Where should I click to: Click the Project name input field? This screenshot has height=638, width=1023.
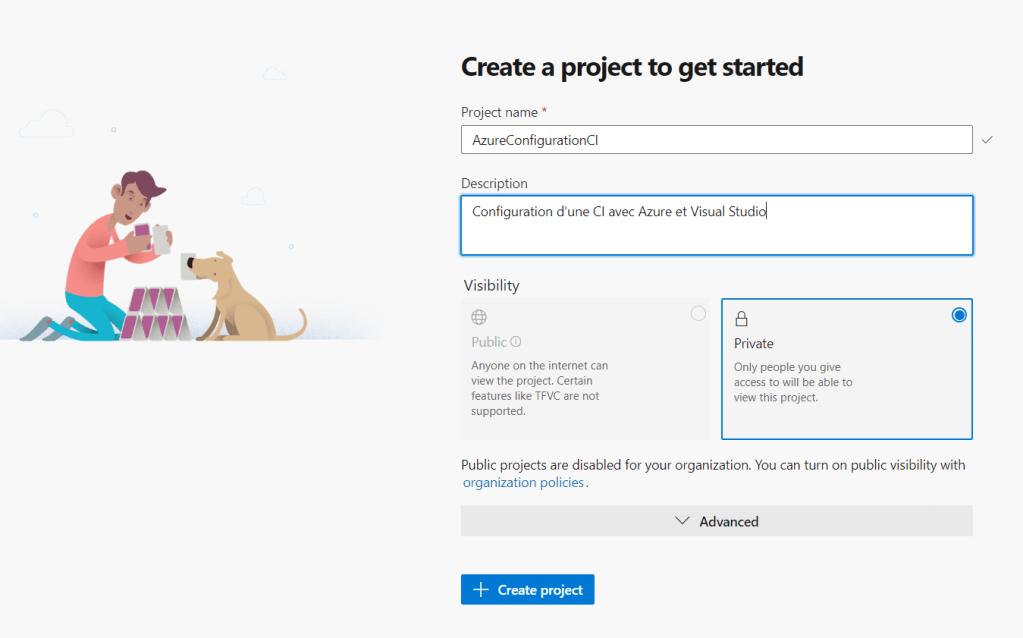pyautogui.click(x=716, y=140)
